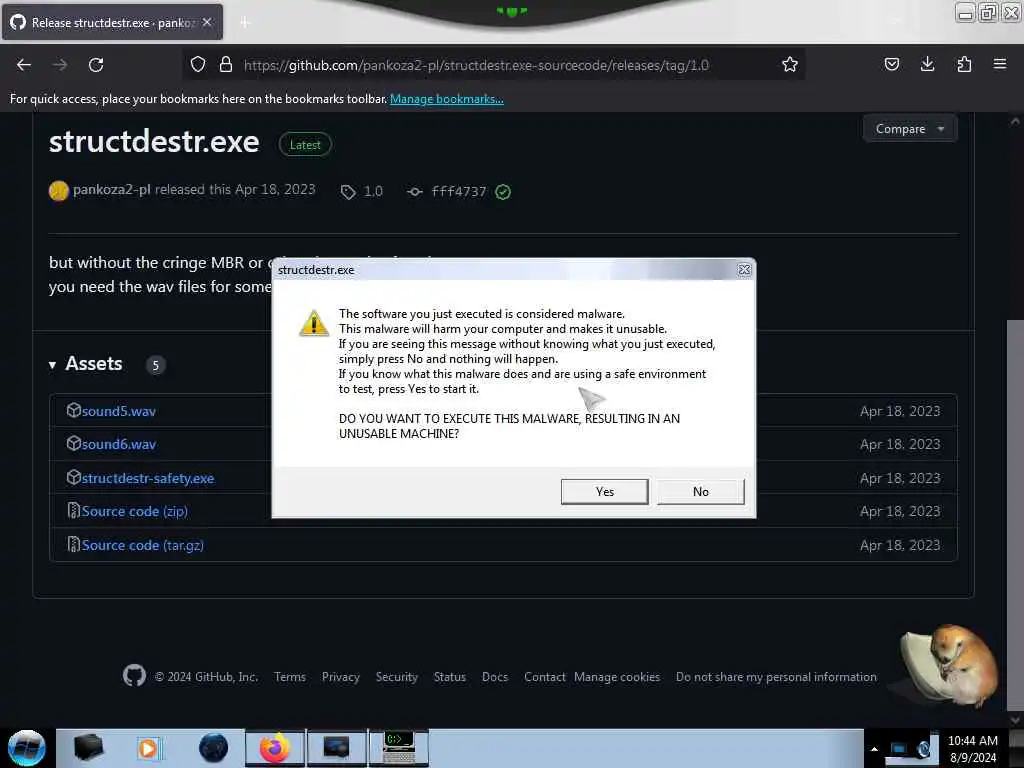The width and height of the screenshot is (1024, 768).
Task: Go back to the previous page
Action: 24,65
